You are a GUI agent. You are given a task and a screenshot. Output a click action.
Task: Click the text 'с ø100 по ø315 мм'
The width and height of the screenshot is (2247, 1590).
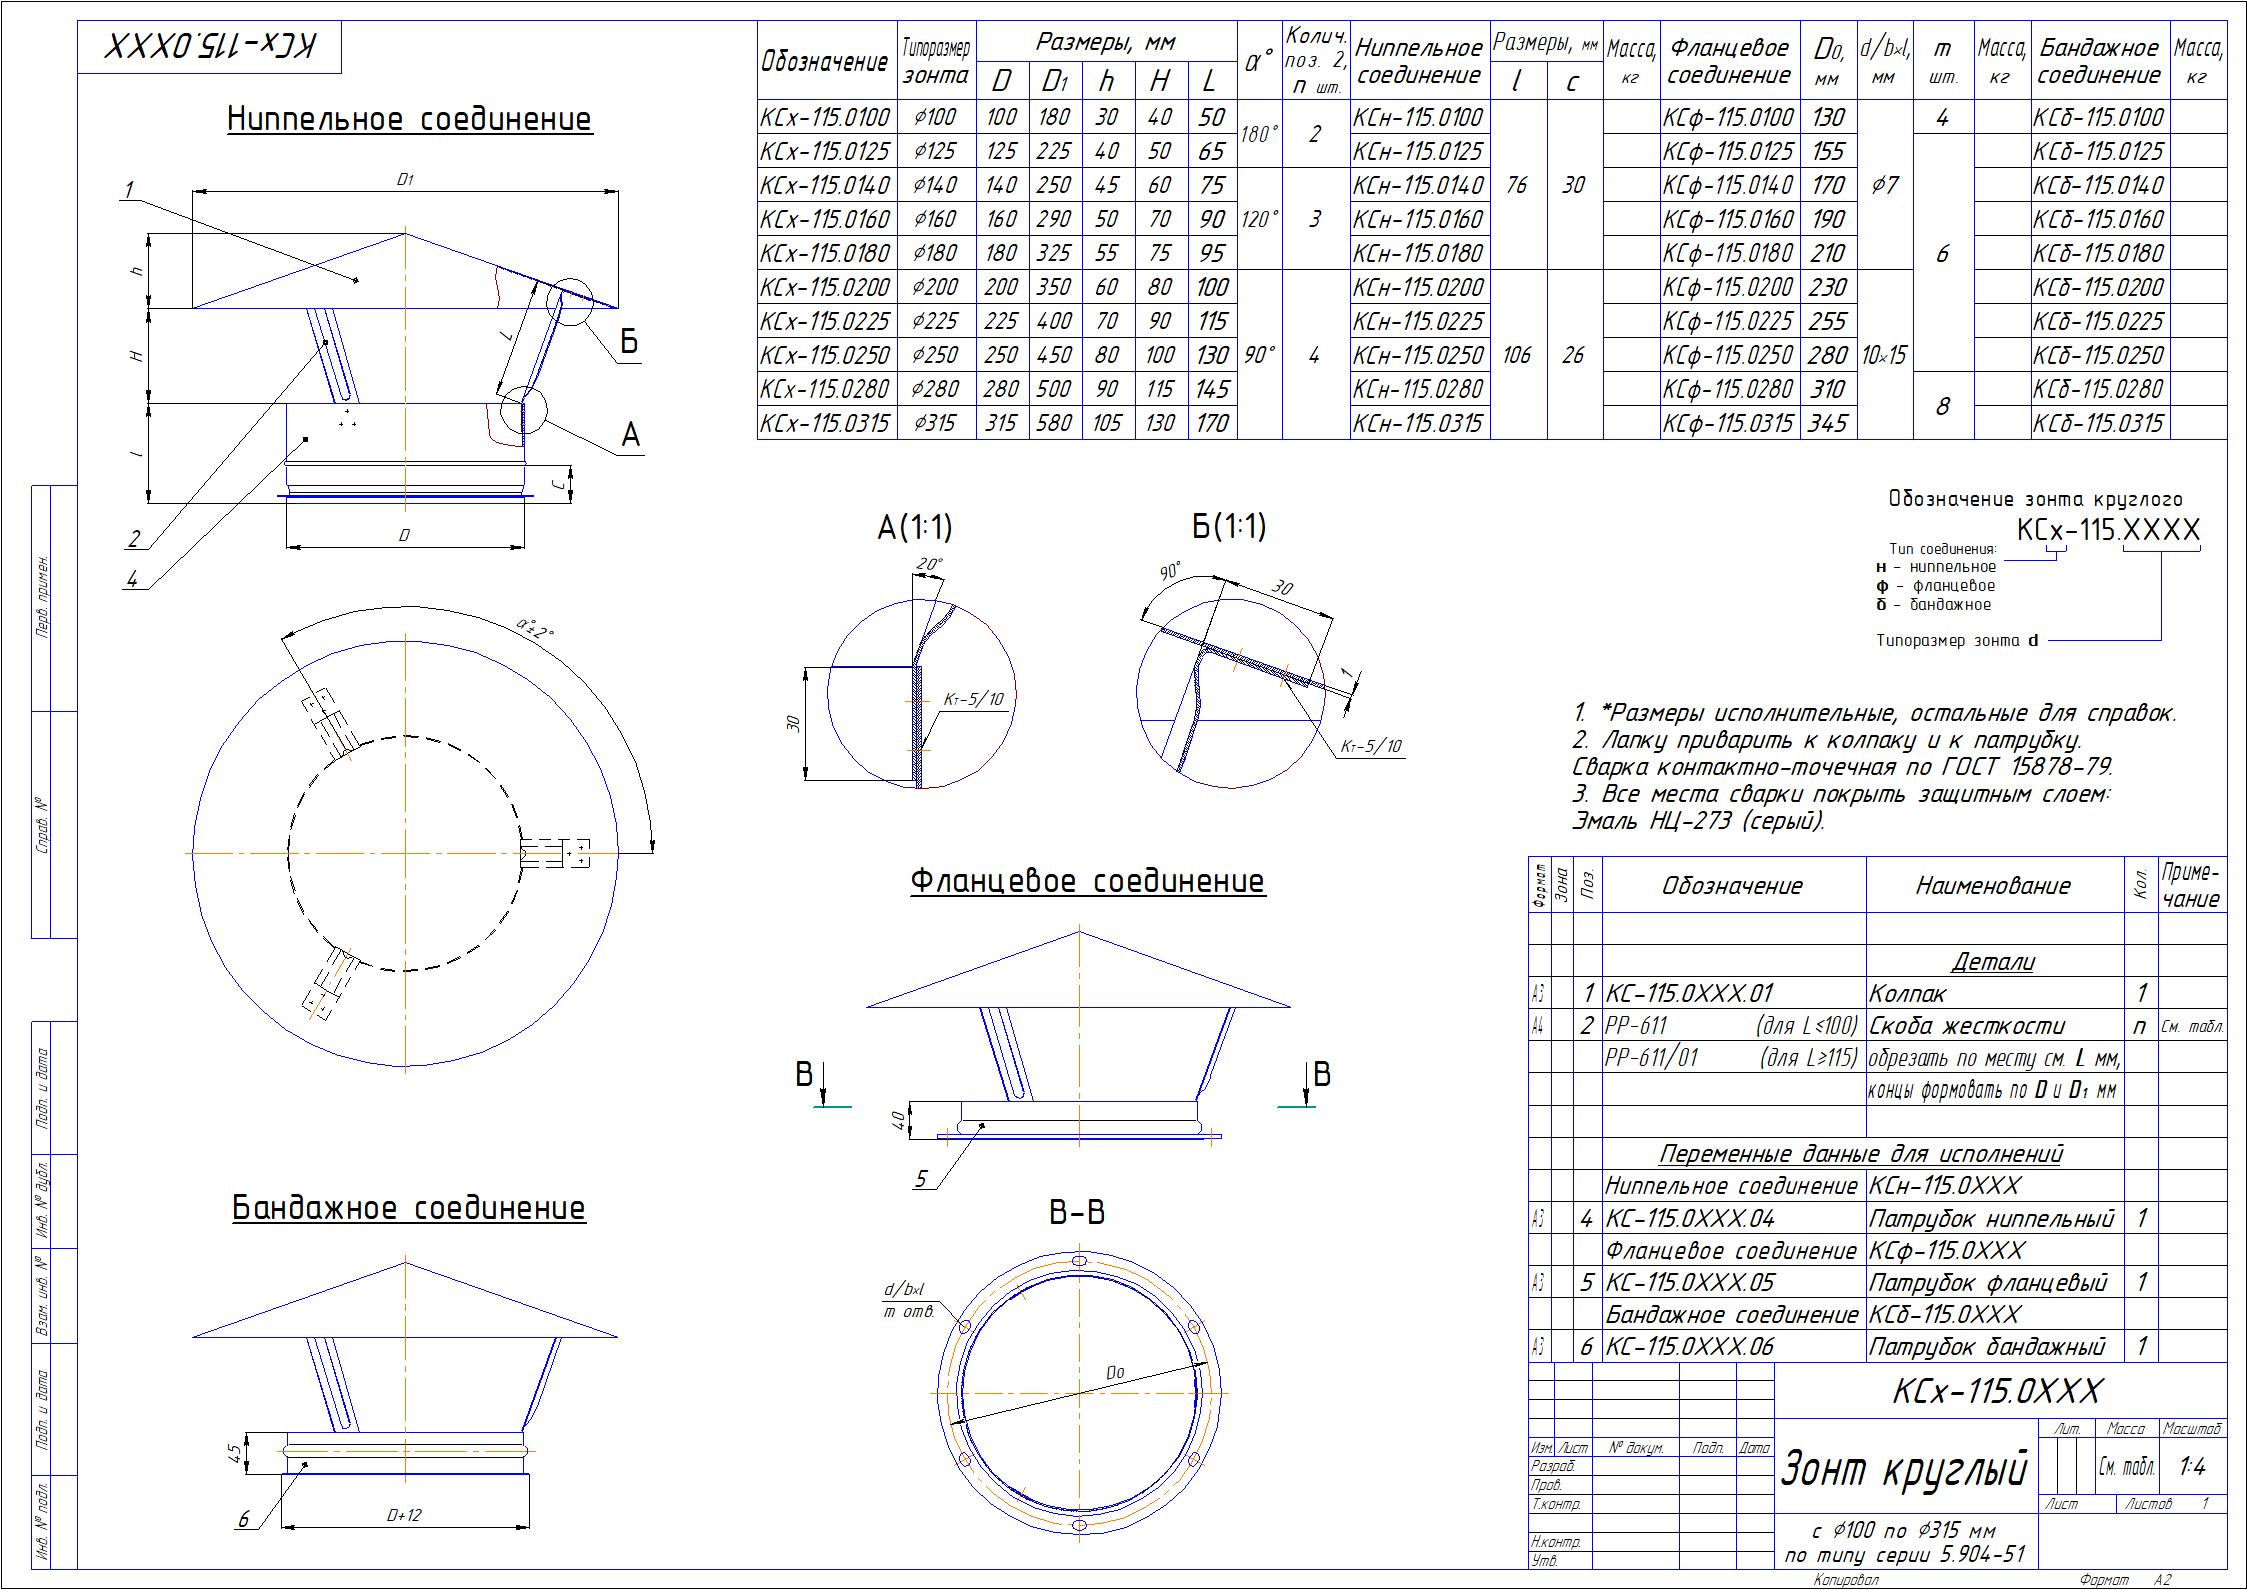tap(1904, 1531)
